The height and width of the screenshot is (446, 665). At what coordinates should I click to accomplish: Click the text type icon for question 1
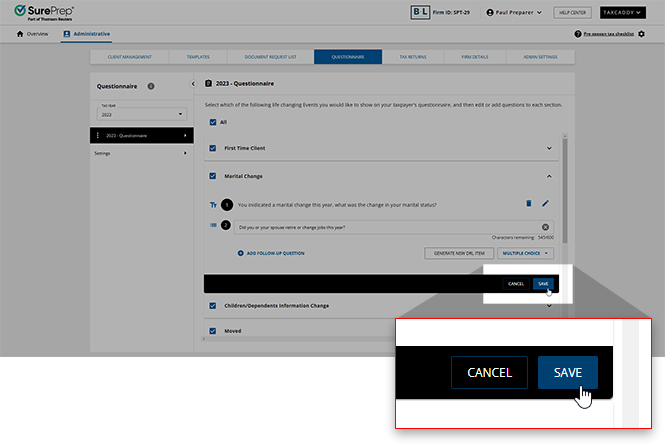click(x=213, y=205)
